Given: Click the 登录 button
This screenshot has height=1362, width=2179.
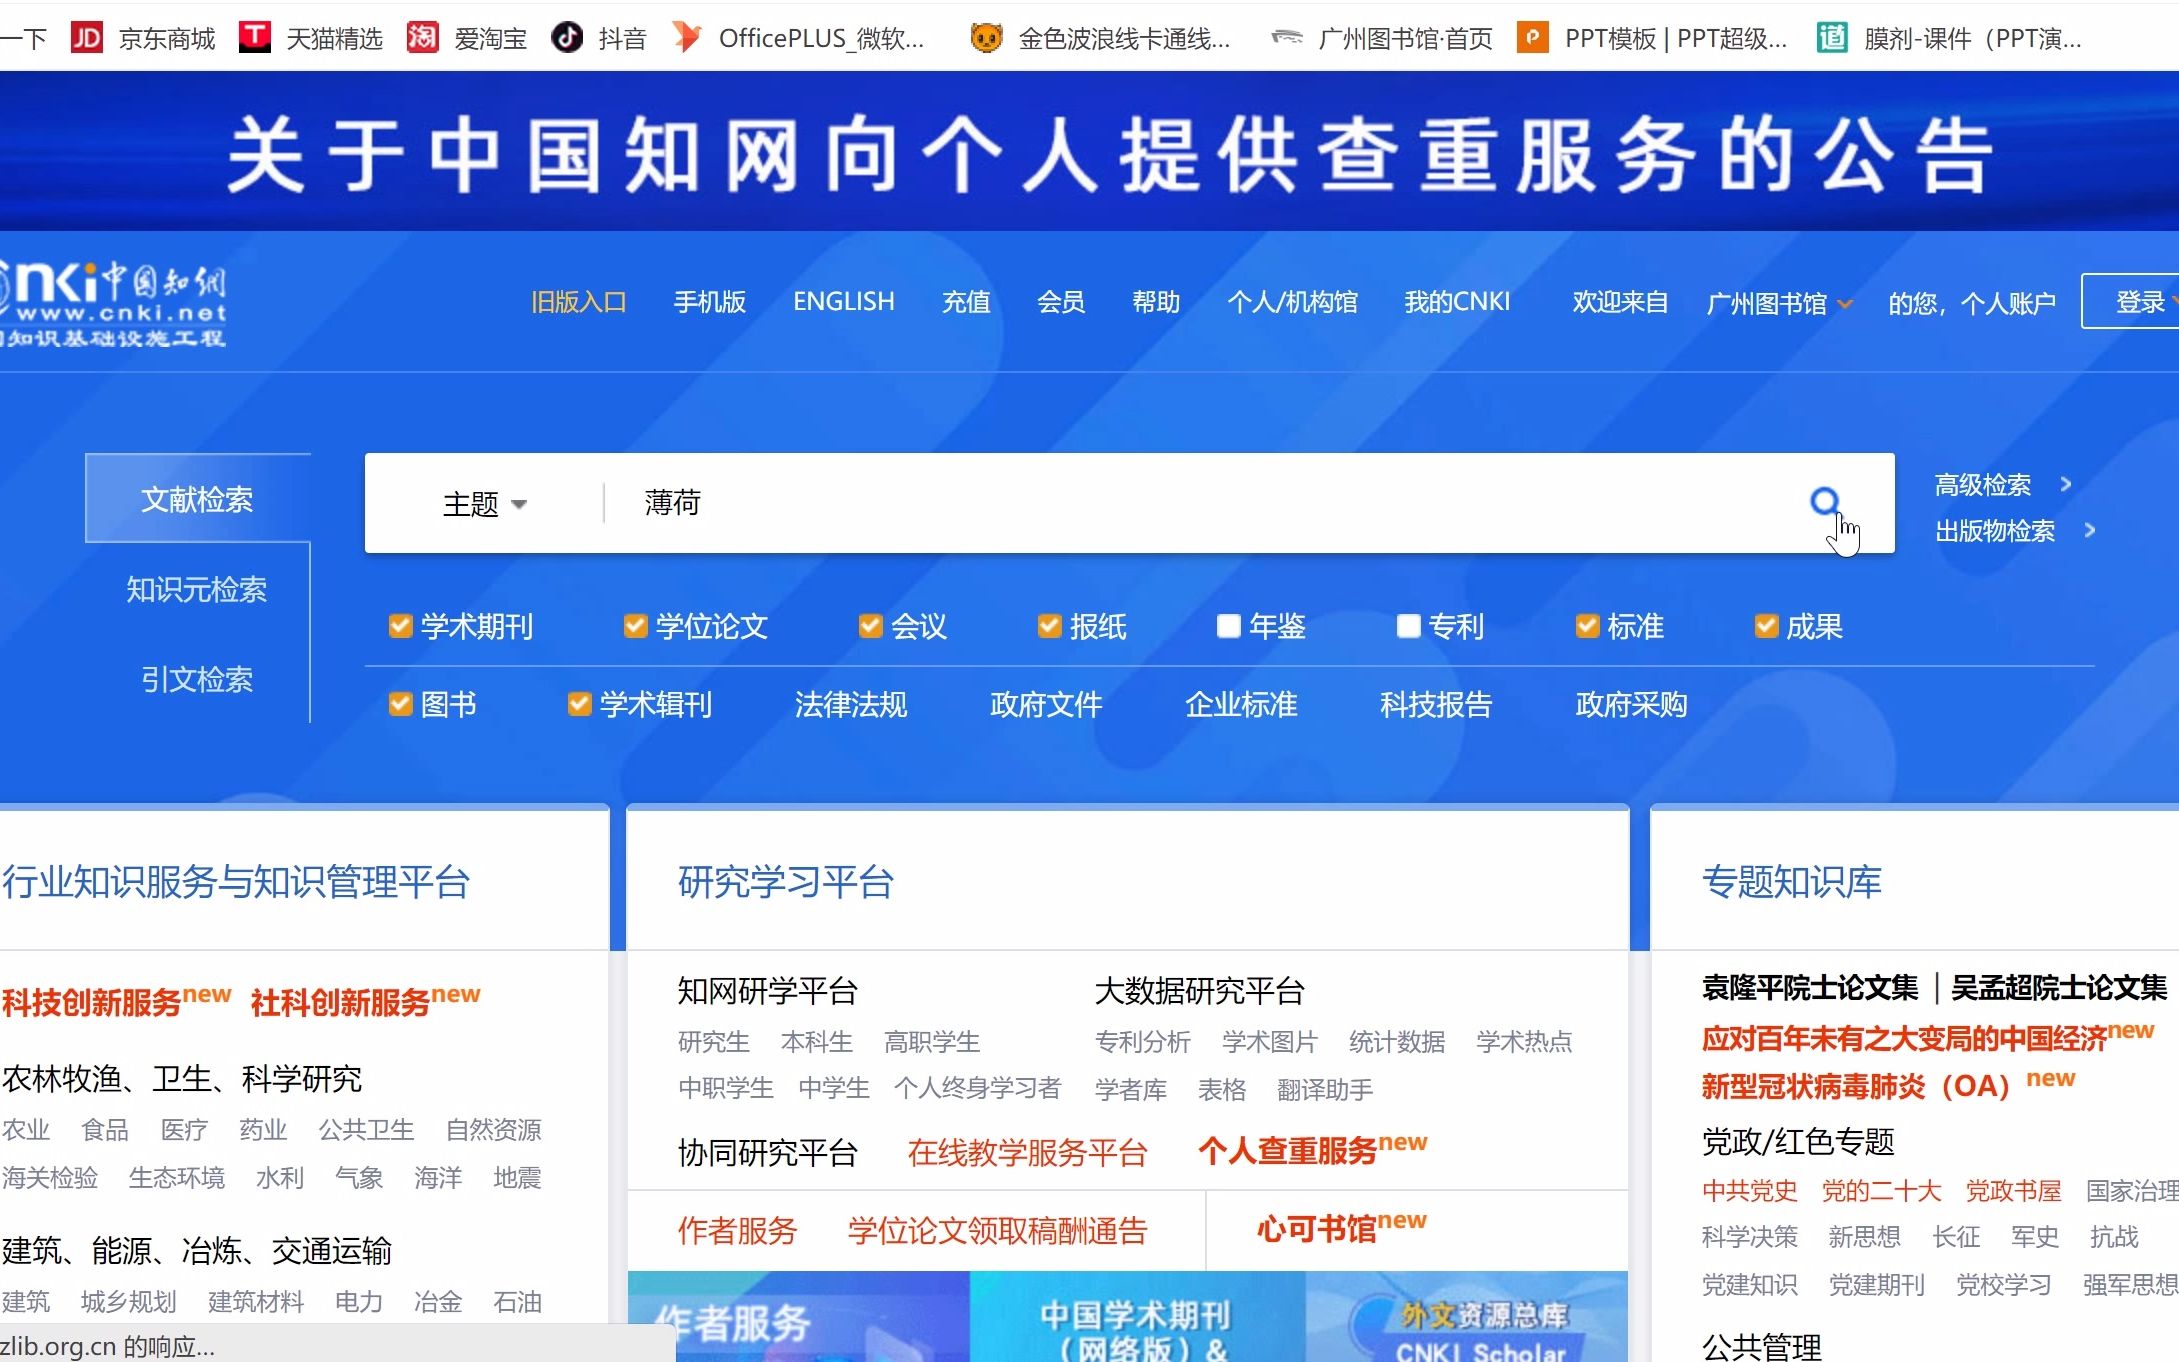Looking at the screenshot, I should pyautogui.click(x=2132, y=301).
